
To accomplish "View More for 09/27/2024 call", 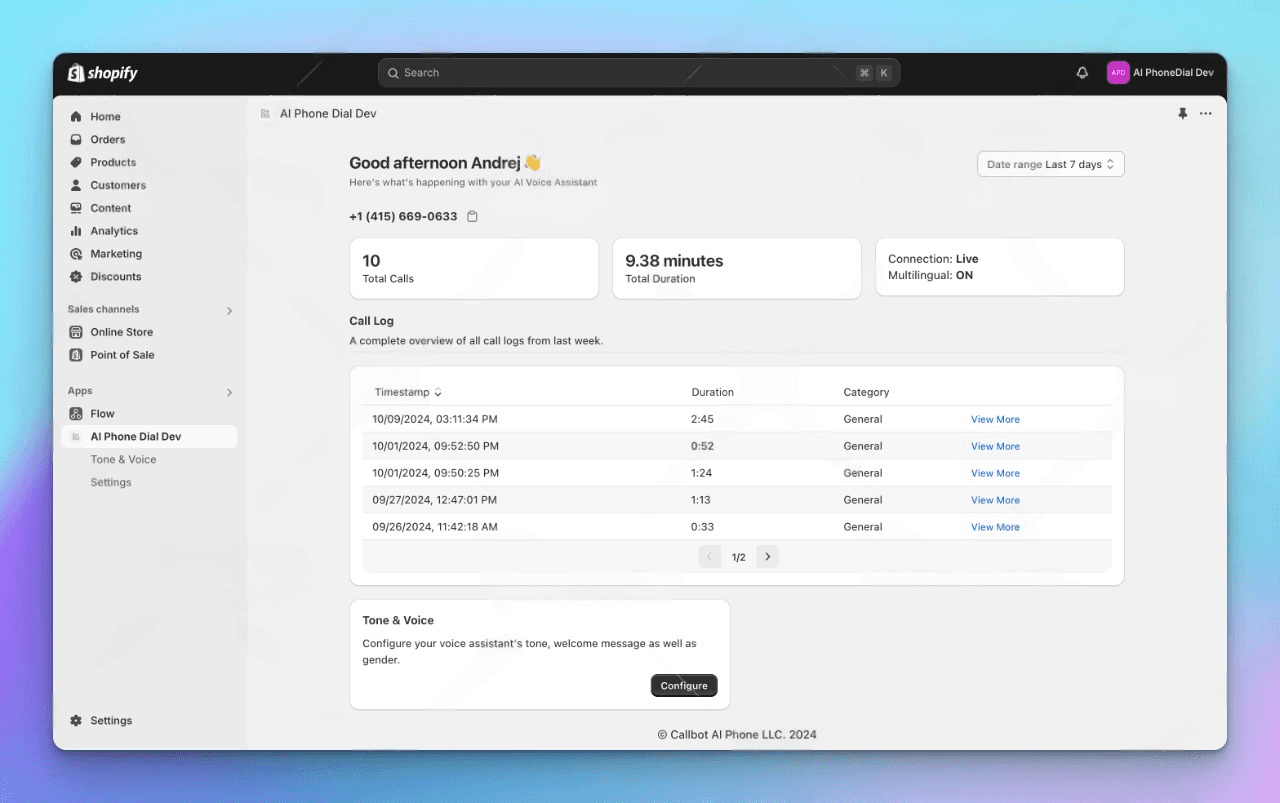I will (x=995, y=501).
